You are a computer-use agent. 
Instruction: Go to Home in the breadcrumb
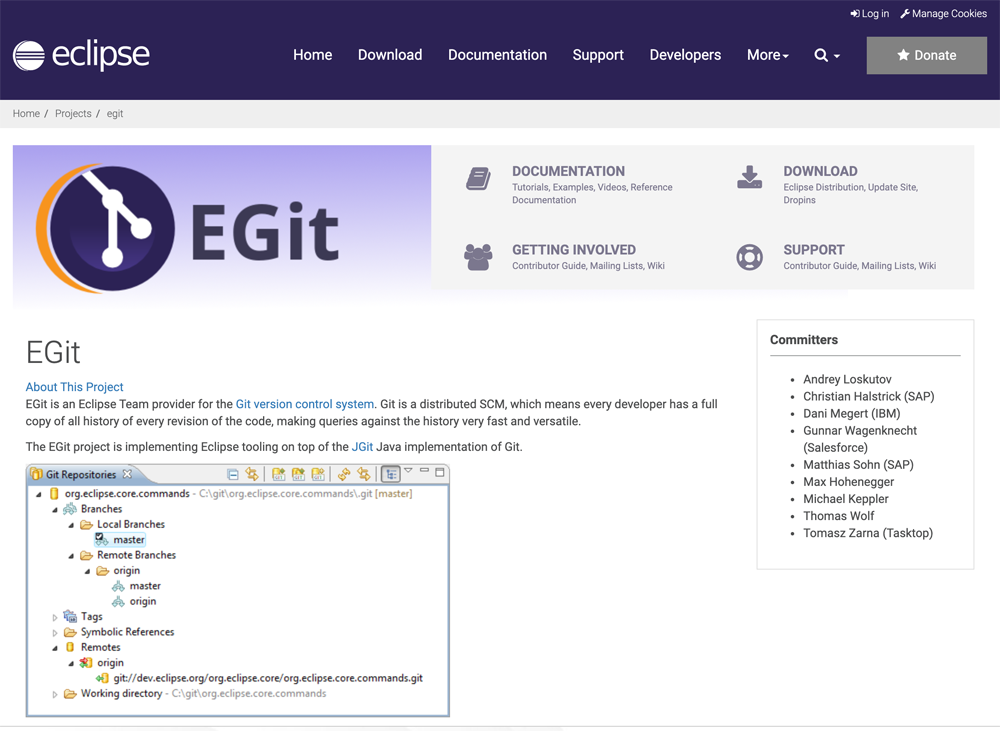point(26,114)
